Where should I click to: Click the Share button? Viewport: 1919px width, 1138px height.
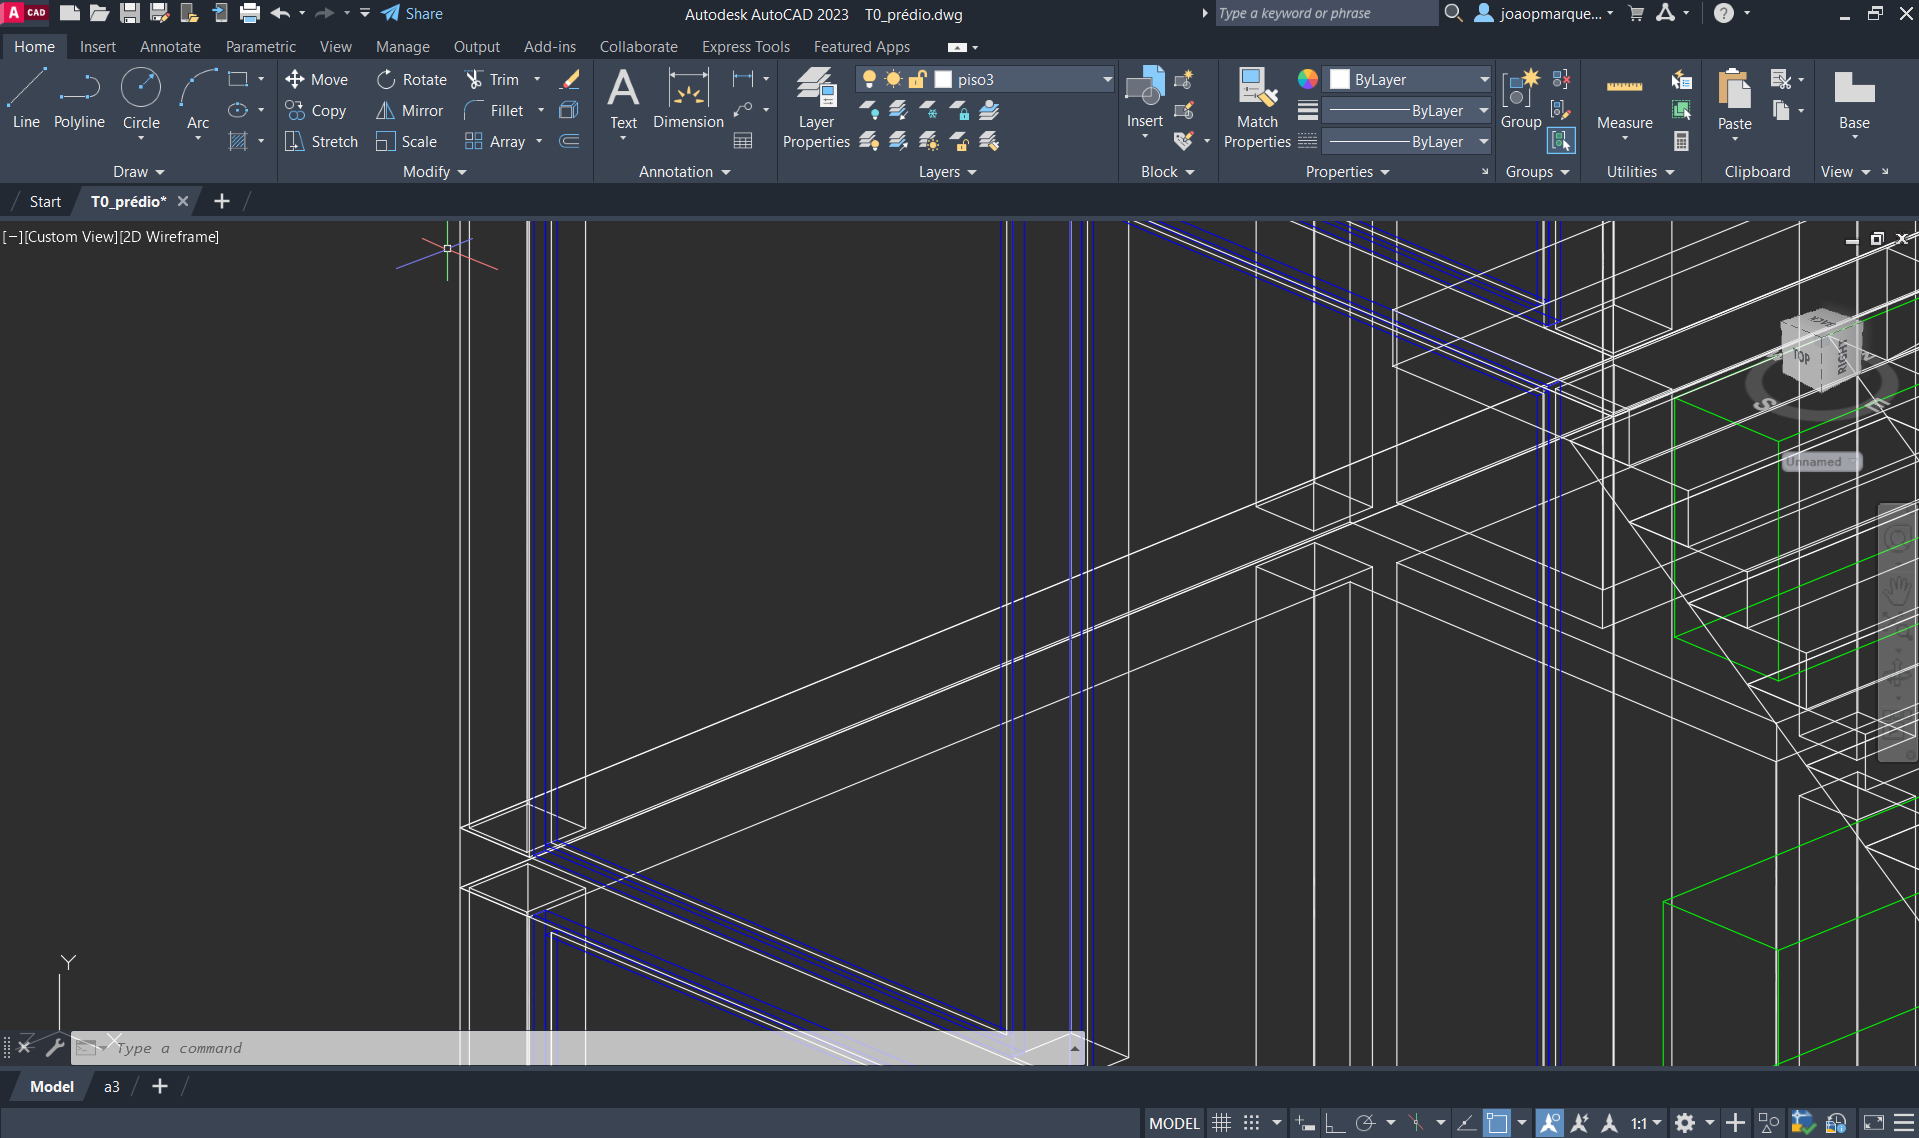pyautogui.click(x=412, y=14)
